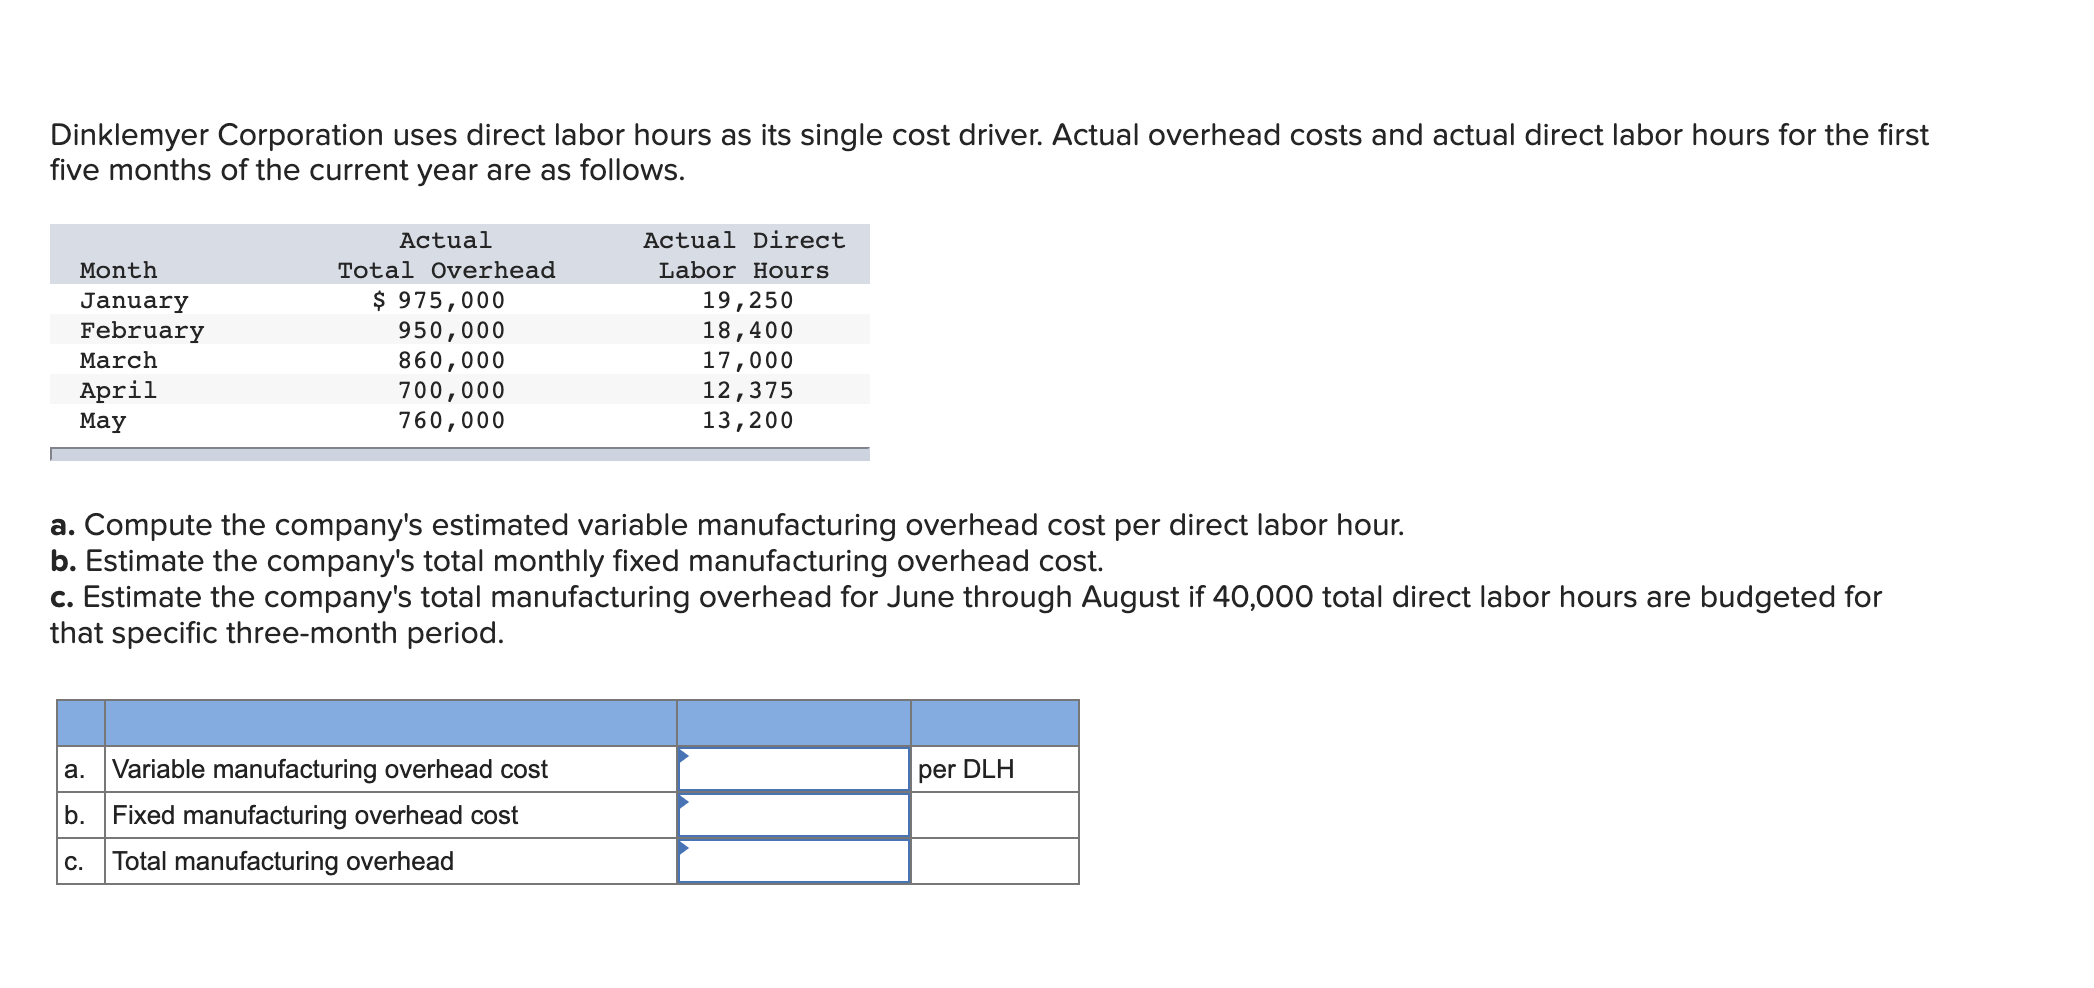Click the blue header band above the answer table
Image resolution: width=2094 pixels, height=988 pixels.
(x=390, y=720)
